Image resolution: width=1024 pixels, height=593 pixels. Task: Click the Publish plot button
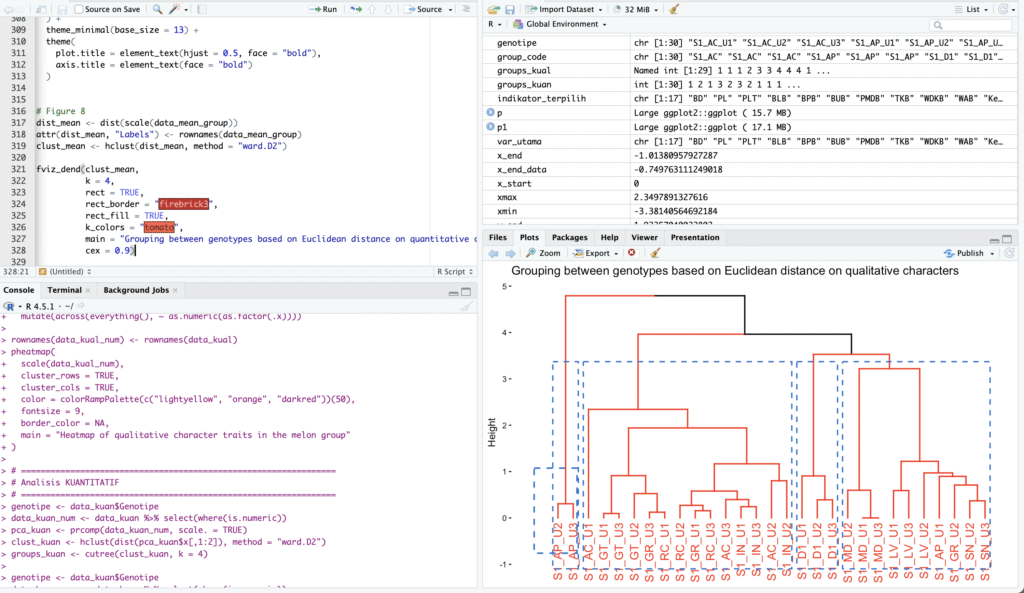[966, 253]
